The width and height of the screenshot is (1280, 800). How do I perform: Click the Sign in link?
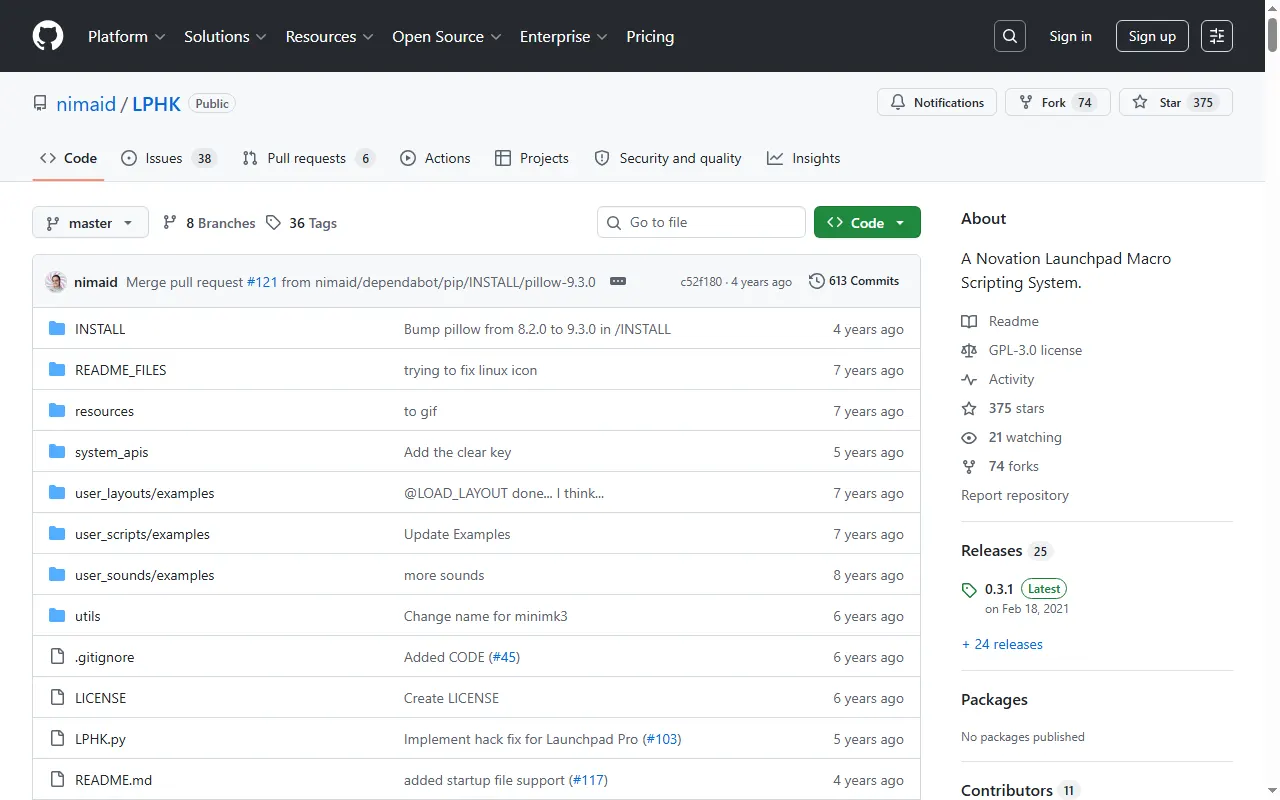(1070, 36)
